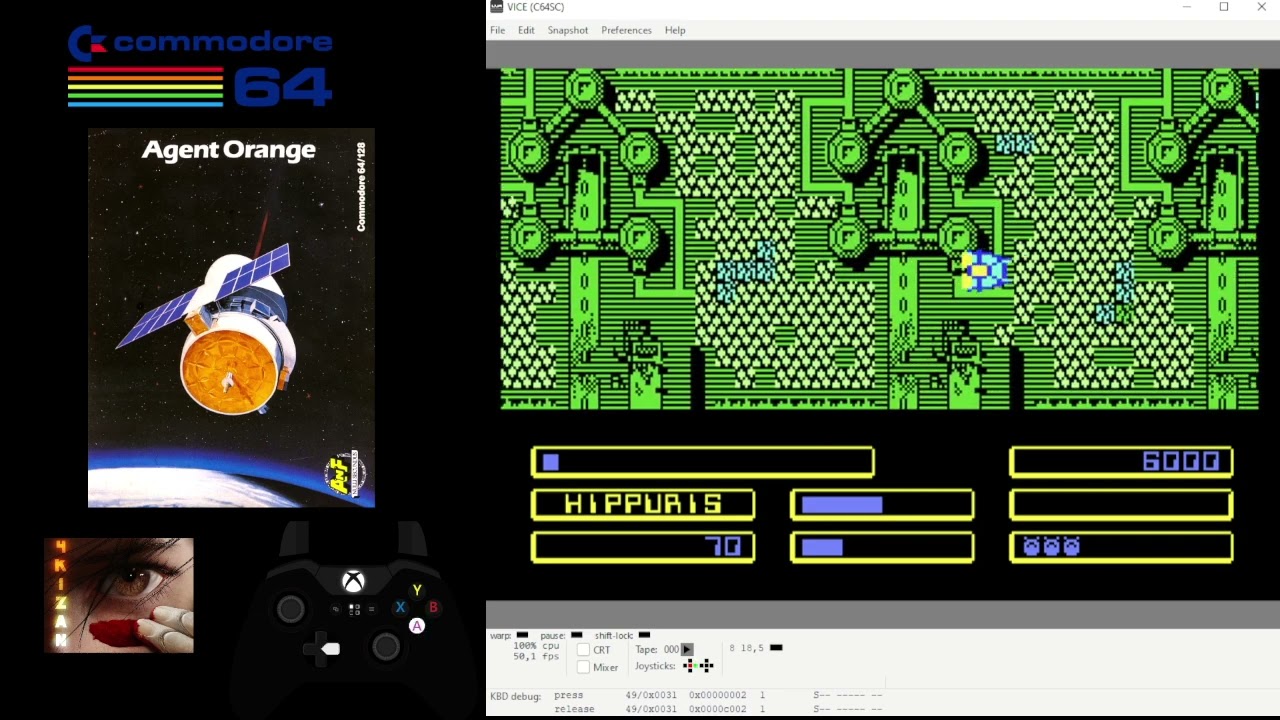Screen dimensions: 1280x720
Task: Maximize the VICE window
Action: click(x=1223, y=7)
